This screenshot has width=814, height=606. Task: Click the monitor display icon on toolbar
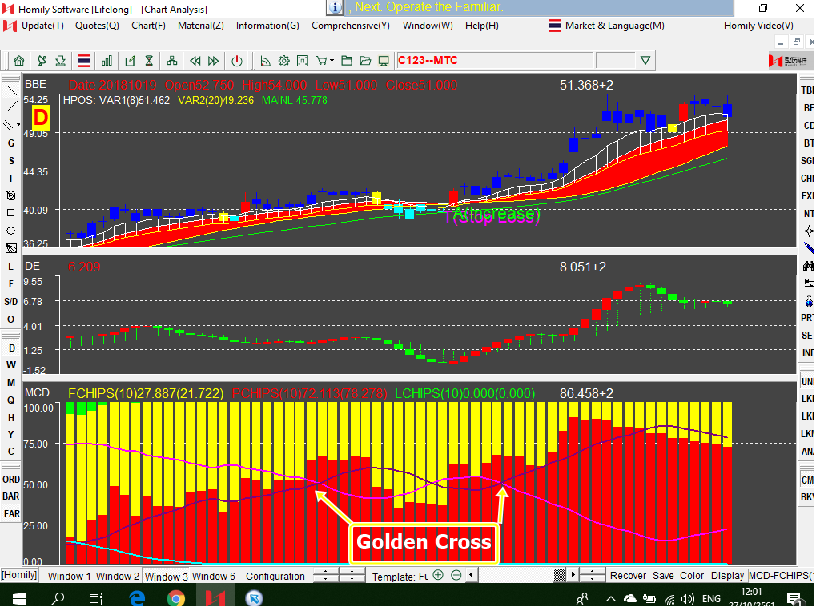point(382,61)
